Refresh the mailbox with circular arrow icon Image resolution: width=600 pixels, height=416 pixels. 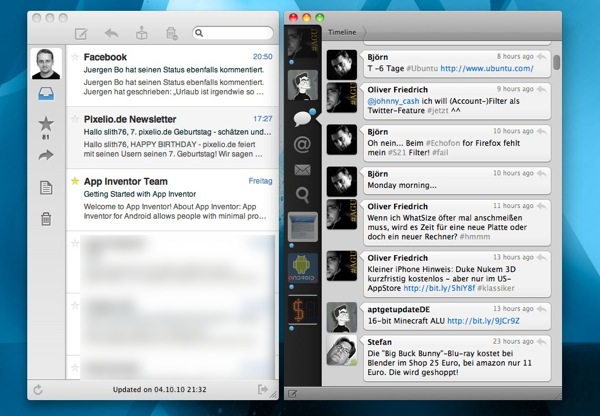point(38,390)
